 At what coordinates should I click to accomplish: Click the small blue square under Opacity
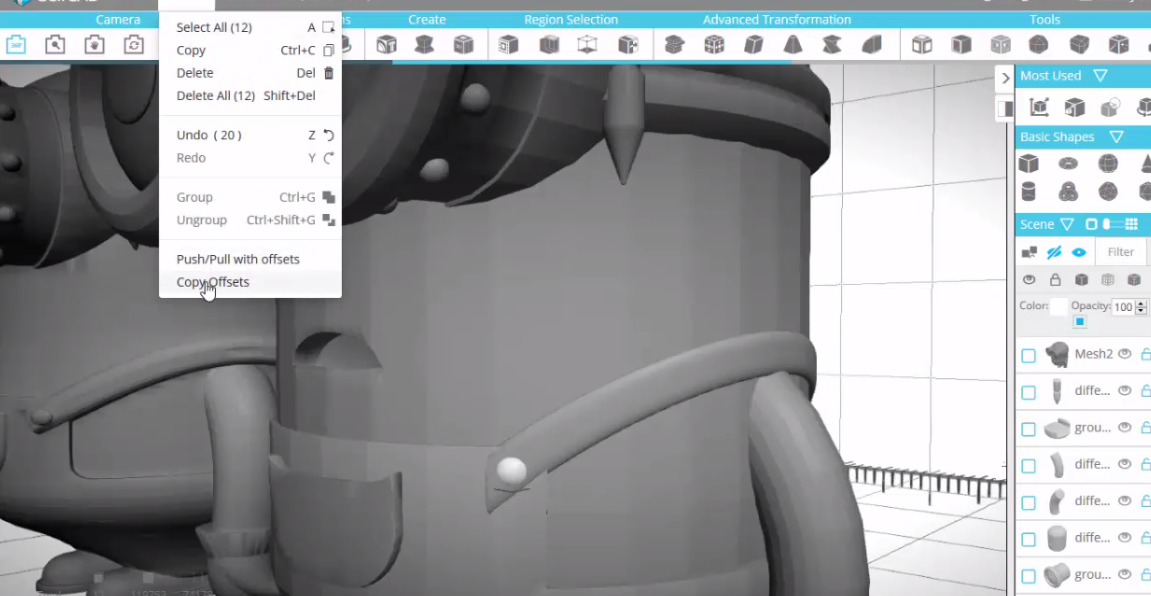pos(1080,321)
